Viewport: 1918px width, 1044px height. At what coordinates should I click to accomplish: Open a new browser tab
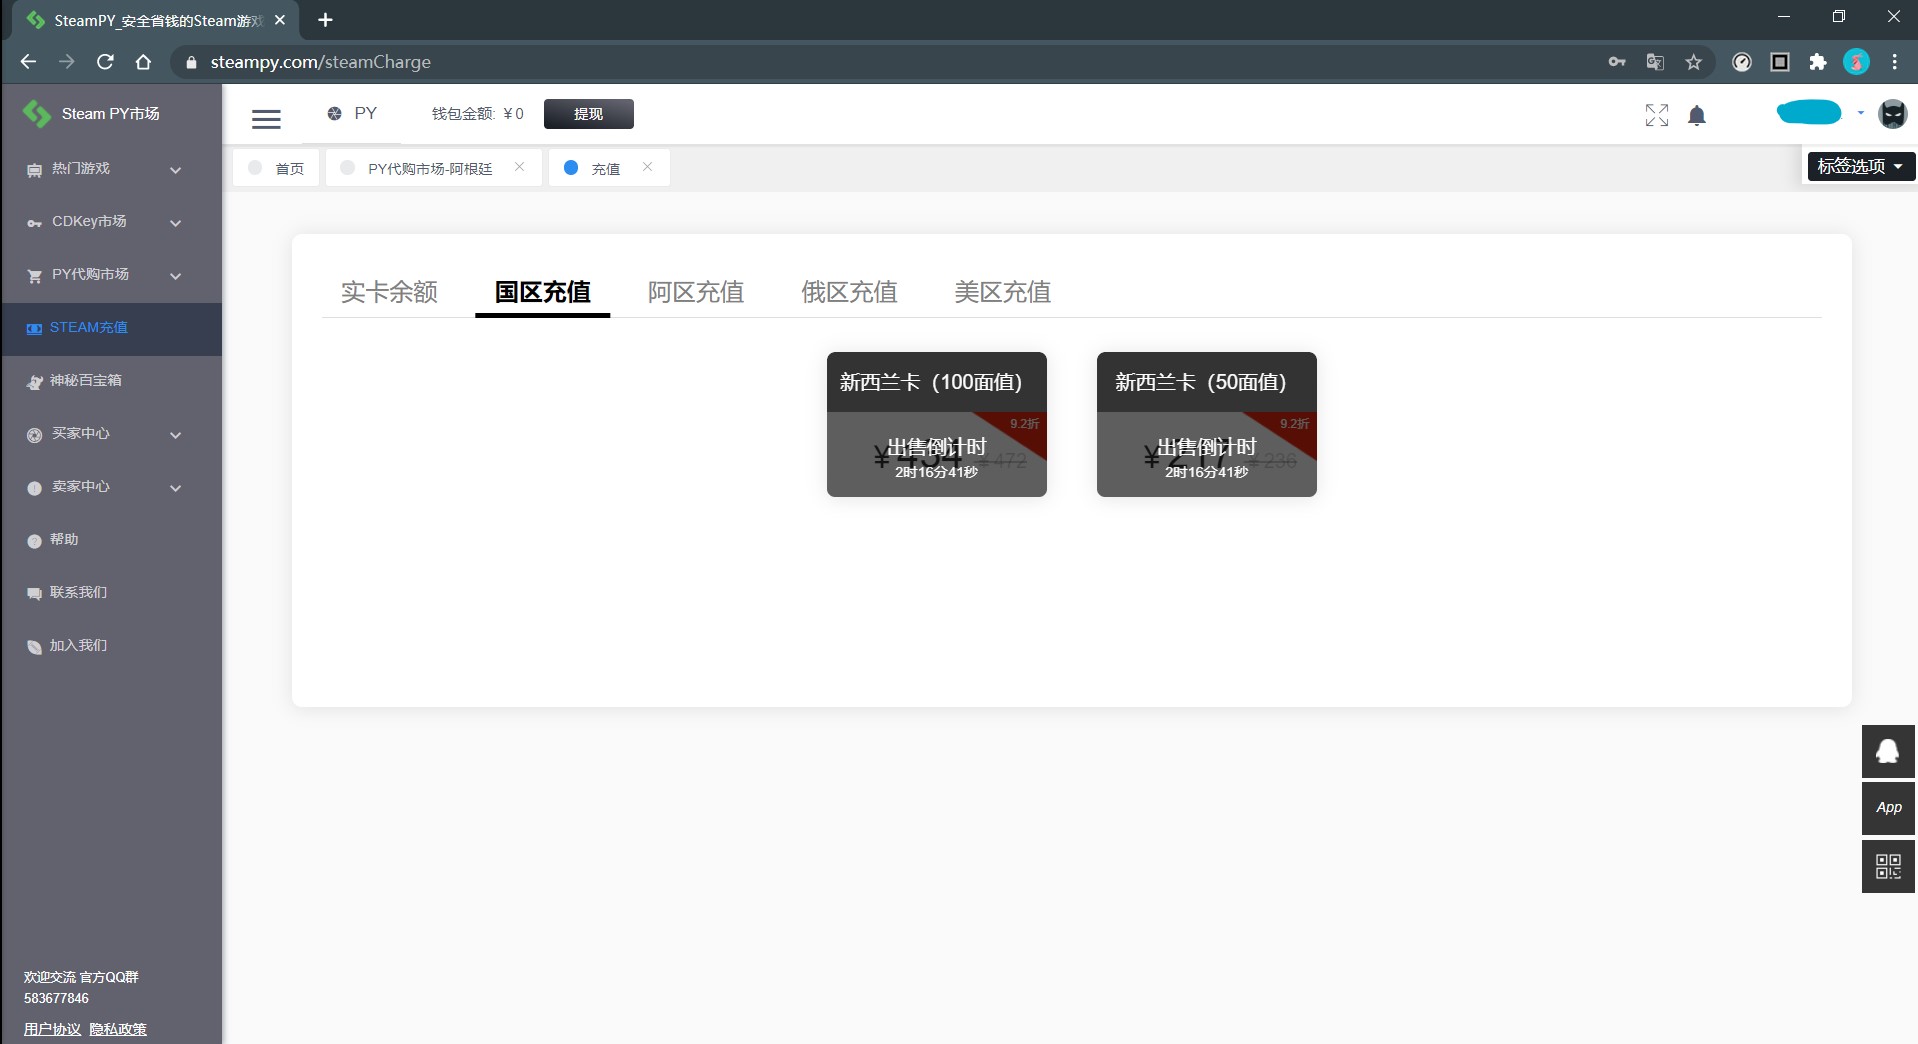pos(325,20)
